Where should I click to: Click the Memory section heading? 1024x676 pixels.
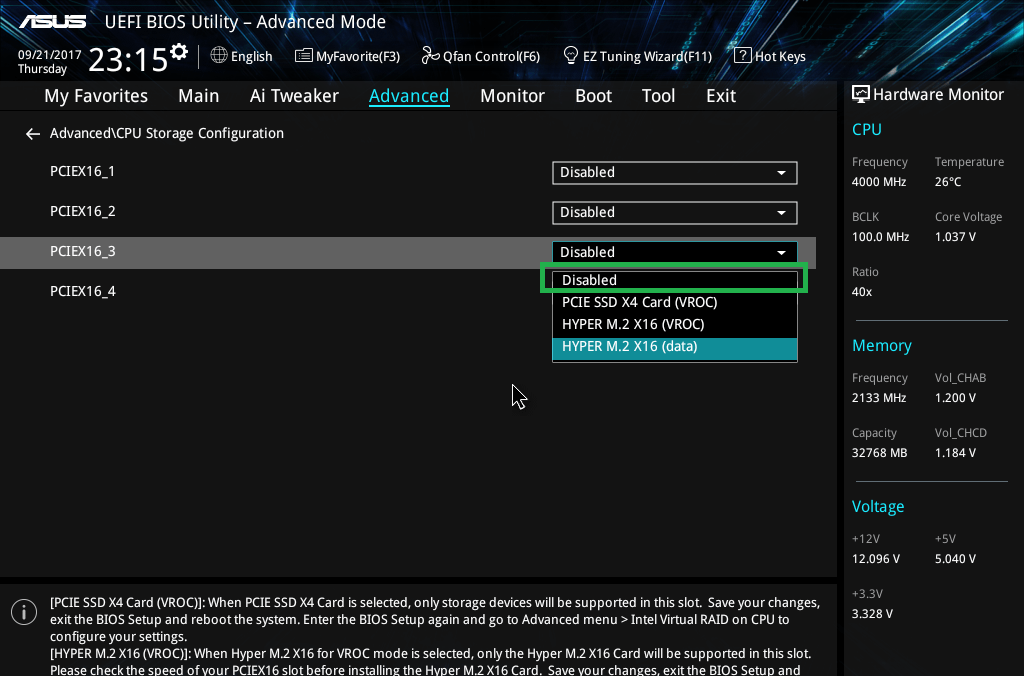pyautogui.click(x=882, y=346)
